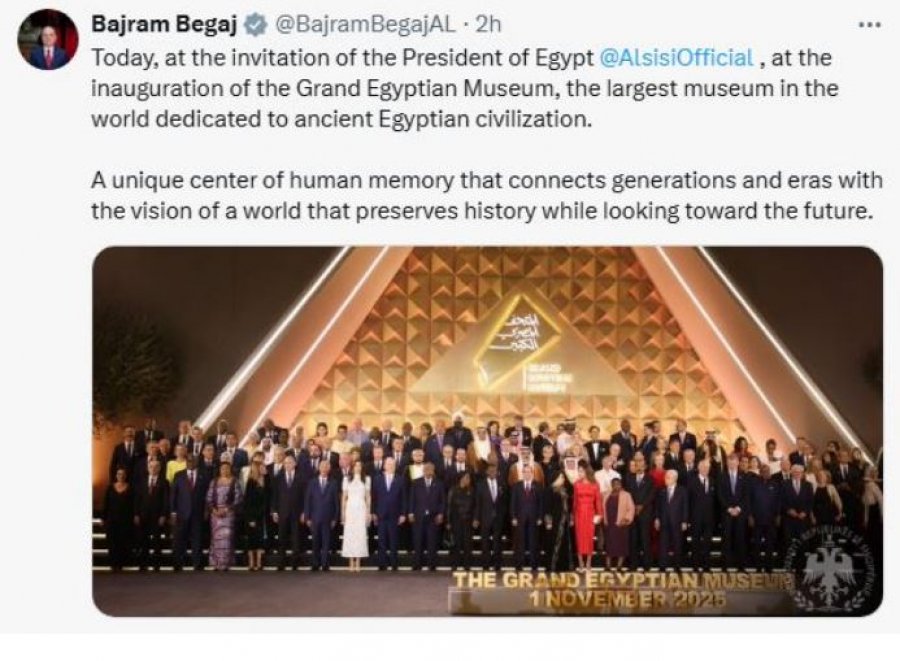Image resolution: width=900 pixels, height=661 pixels.
Task: Click the "THE GRAND EGYPTIAN MUSEUM" photo caption
Action: (622, 580)
